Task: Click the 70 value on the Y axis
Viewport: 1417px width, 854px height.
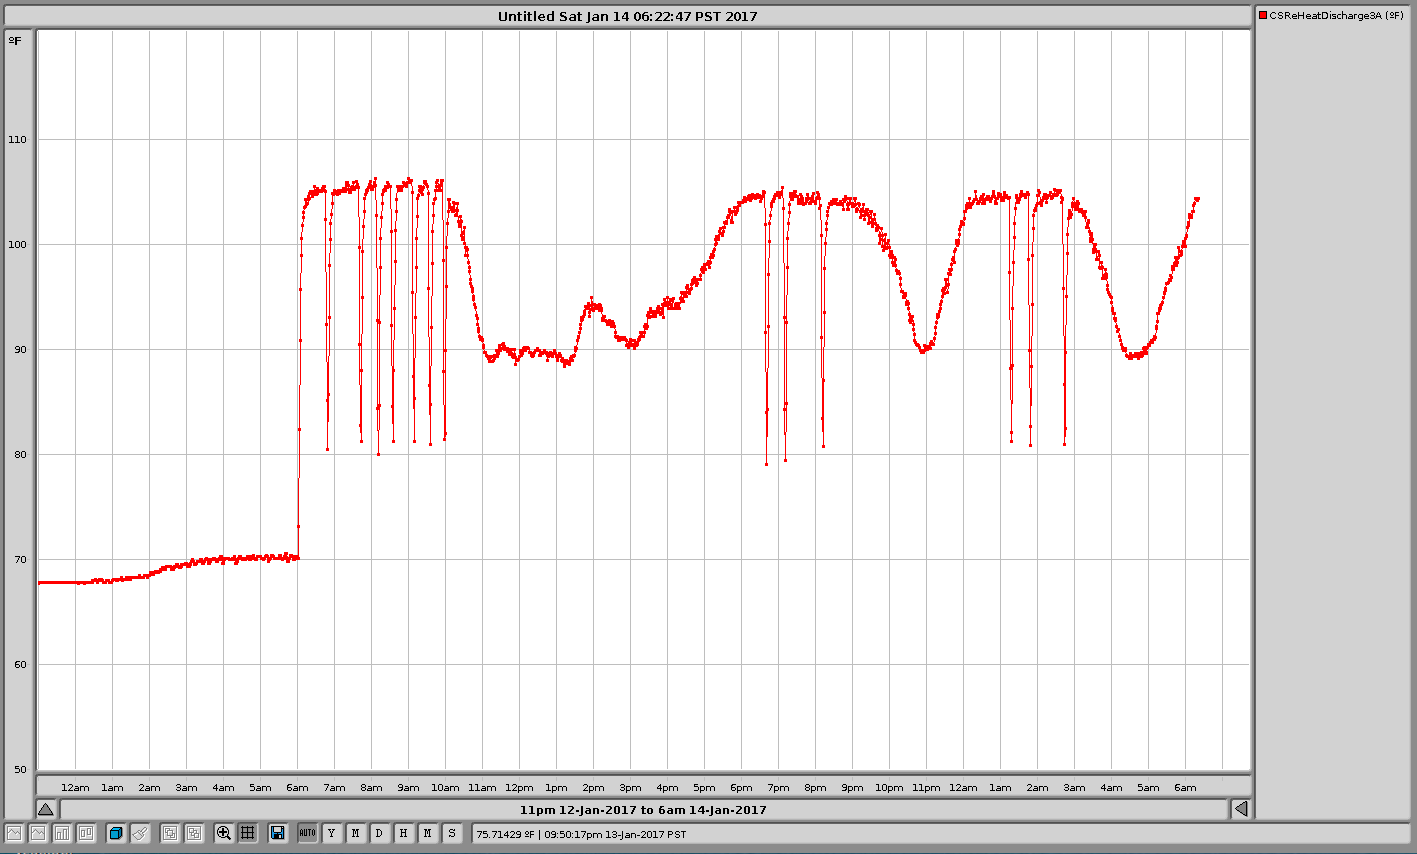Action: [20, 560]
